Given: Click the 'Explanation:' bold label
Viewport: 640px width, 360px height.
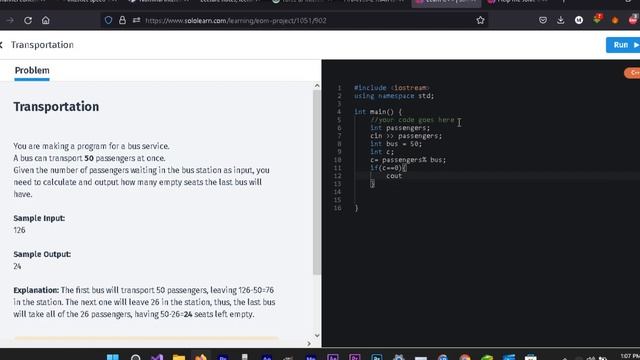Looking at the screenshot, I should (x=36, y=290).
